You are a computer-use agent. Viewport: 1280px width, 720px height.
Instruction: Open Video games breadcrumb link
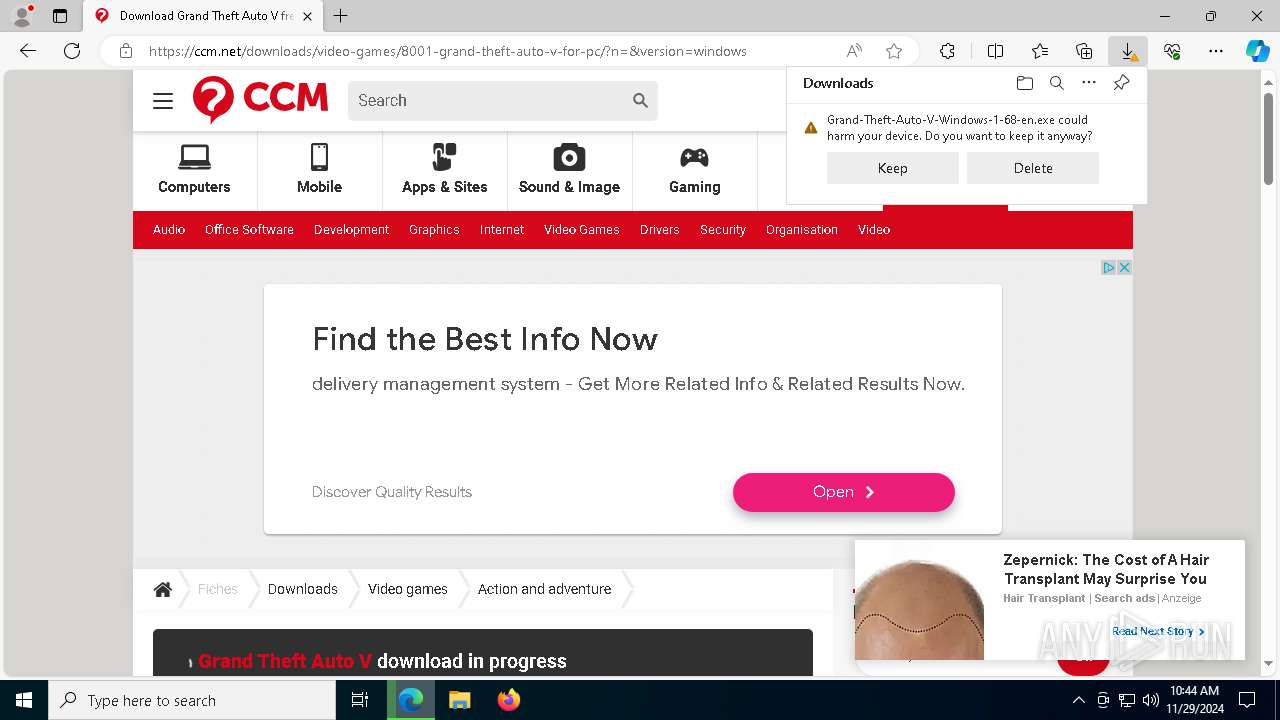pyautogui.click(x=408, y=589)
